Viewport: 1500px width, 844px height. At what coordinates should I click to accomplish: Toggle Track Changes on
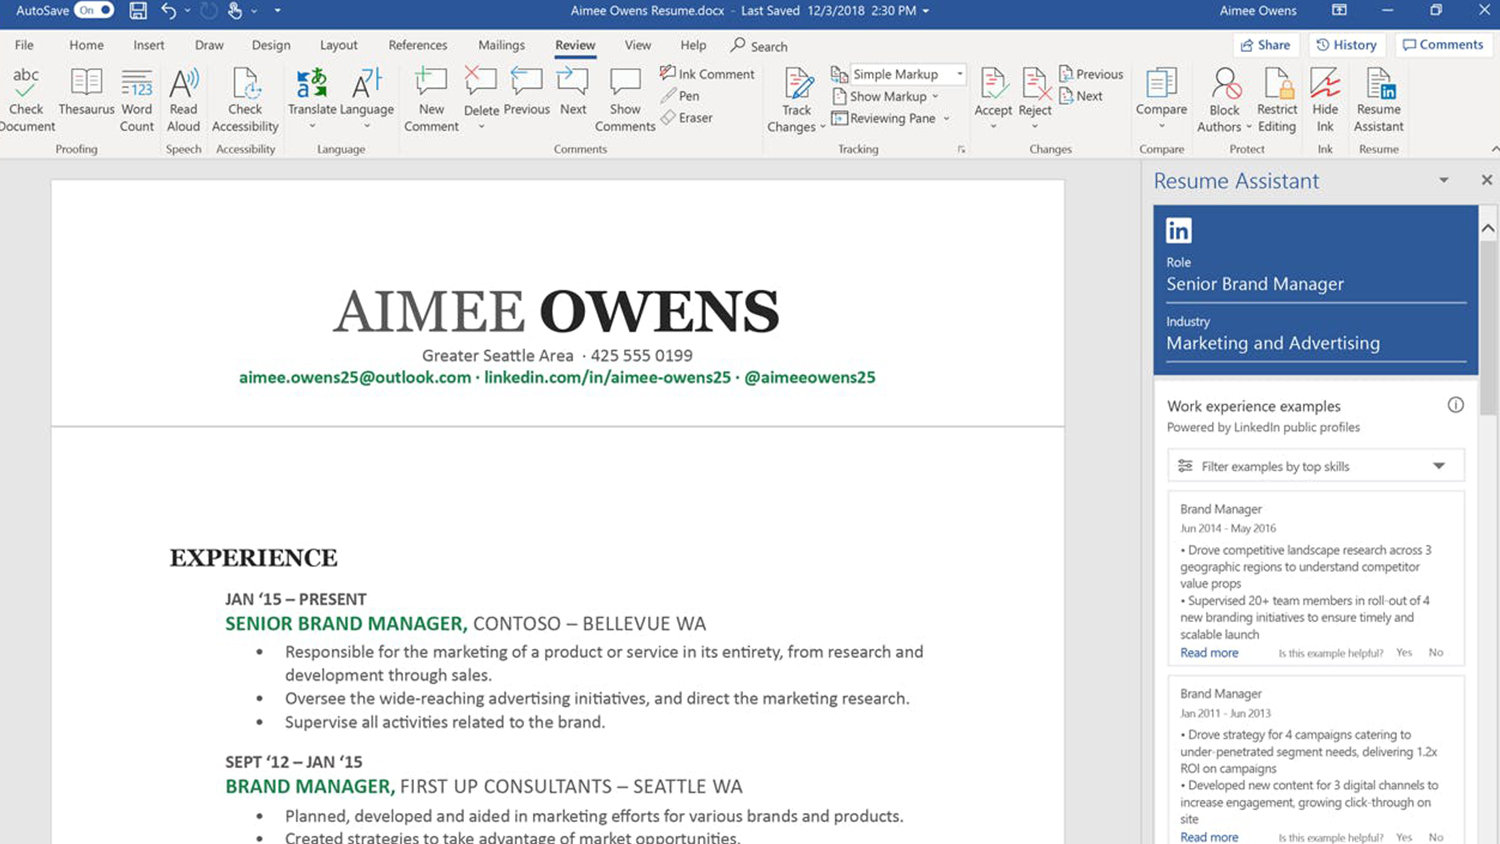(x=797, y=86)
